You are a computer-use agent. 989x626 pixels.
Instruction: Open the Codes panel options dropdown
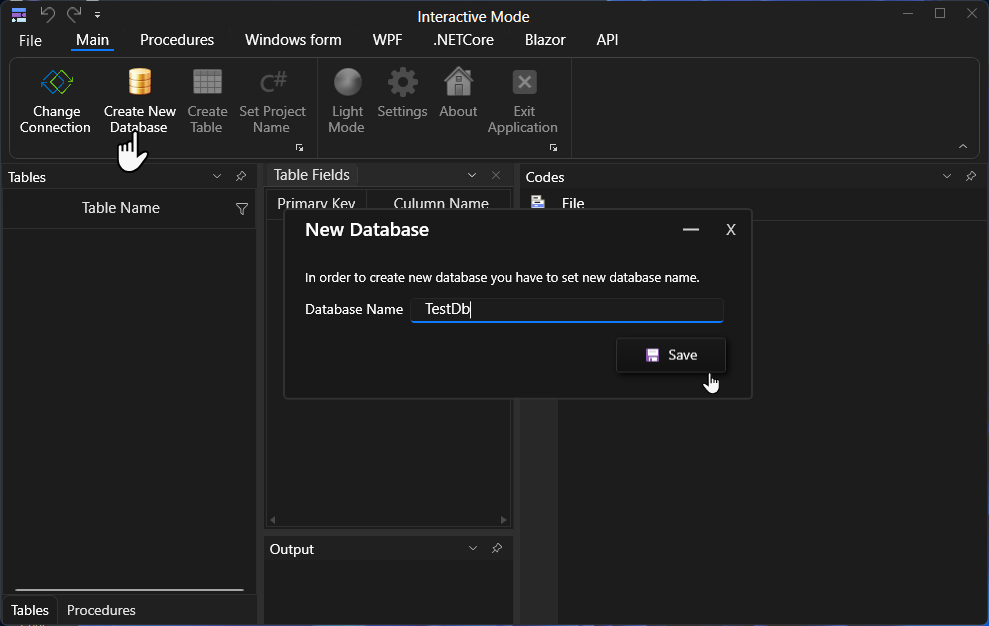pos(947,176)
